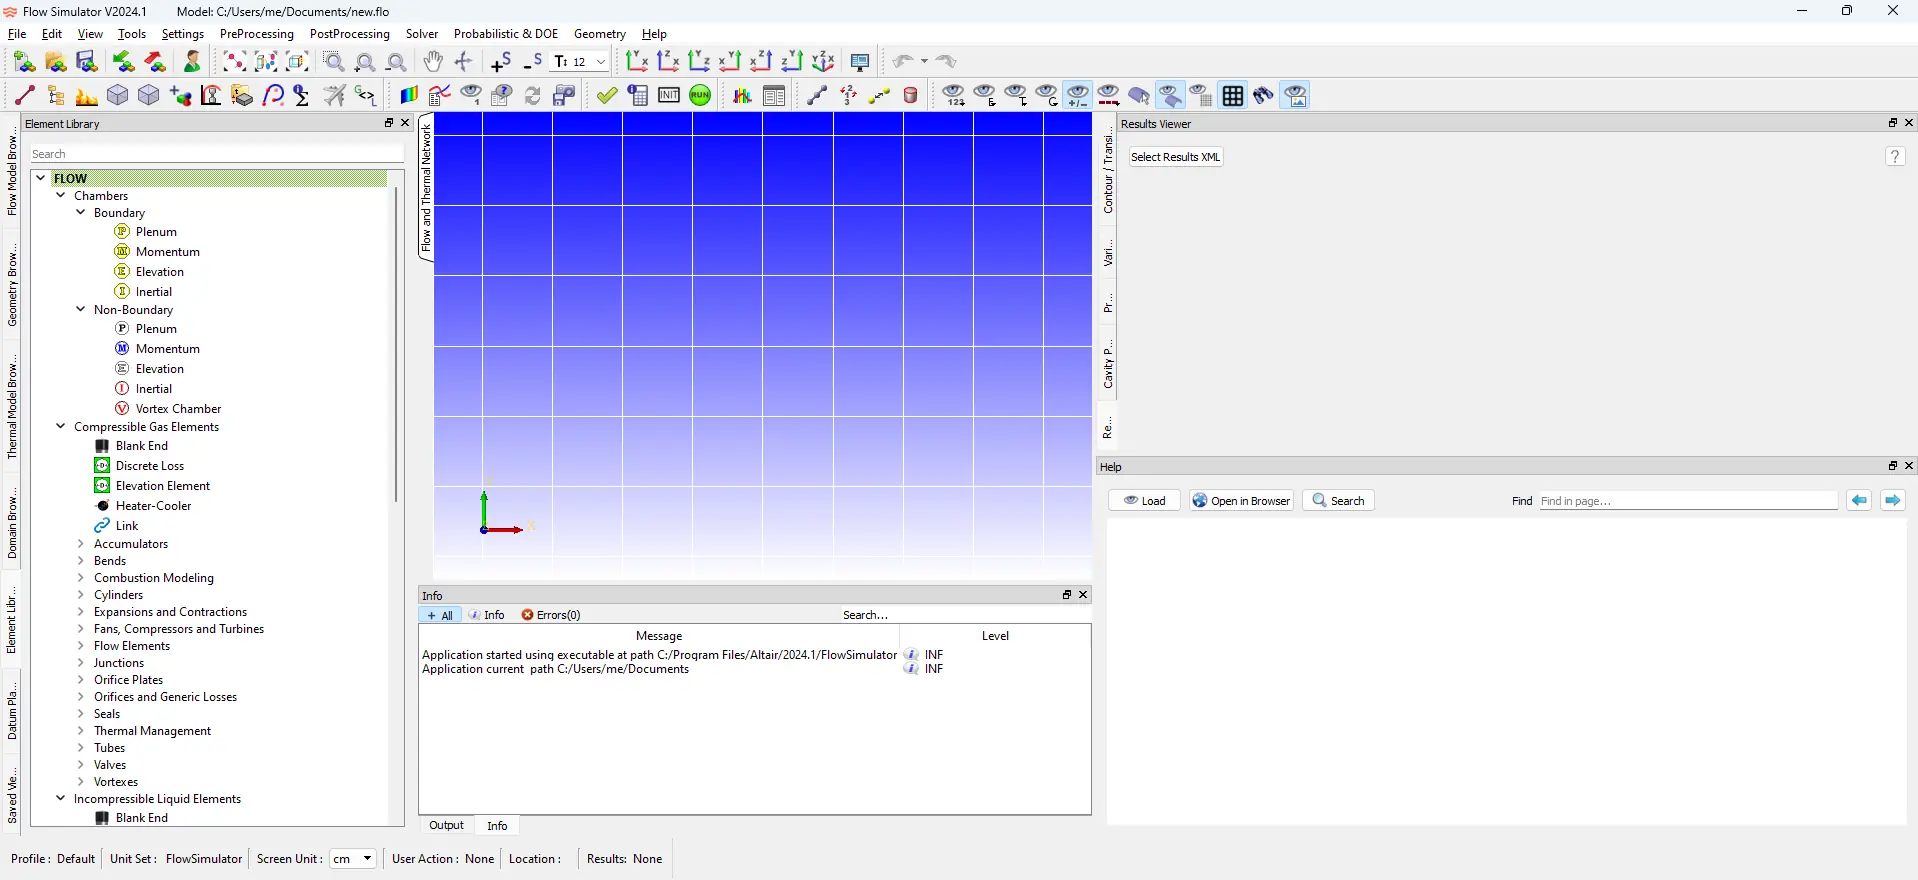Expand the Accumulators tree node
The width and height of the screenshot is (1918, 880).
(x=81, y=544)
